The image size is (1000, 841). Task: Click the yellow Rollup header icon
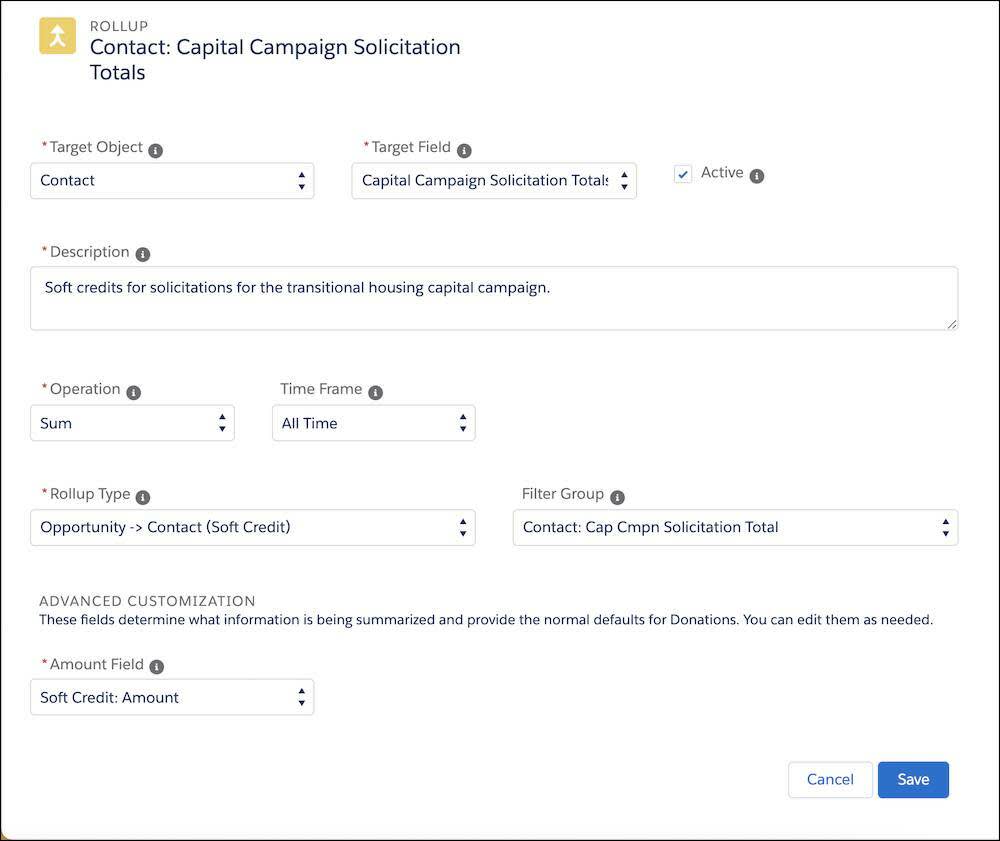(57, 36)
